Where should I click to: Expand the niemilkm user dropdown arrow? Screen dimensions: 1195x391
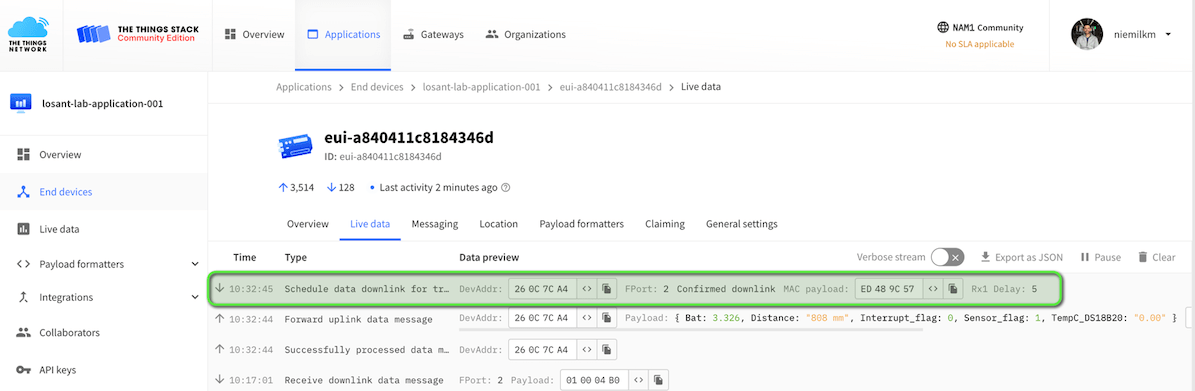1168,34
